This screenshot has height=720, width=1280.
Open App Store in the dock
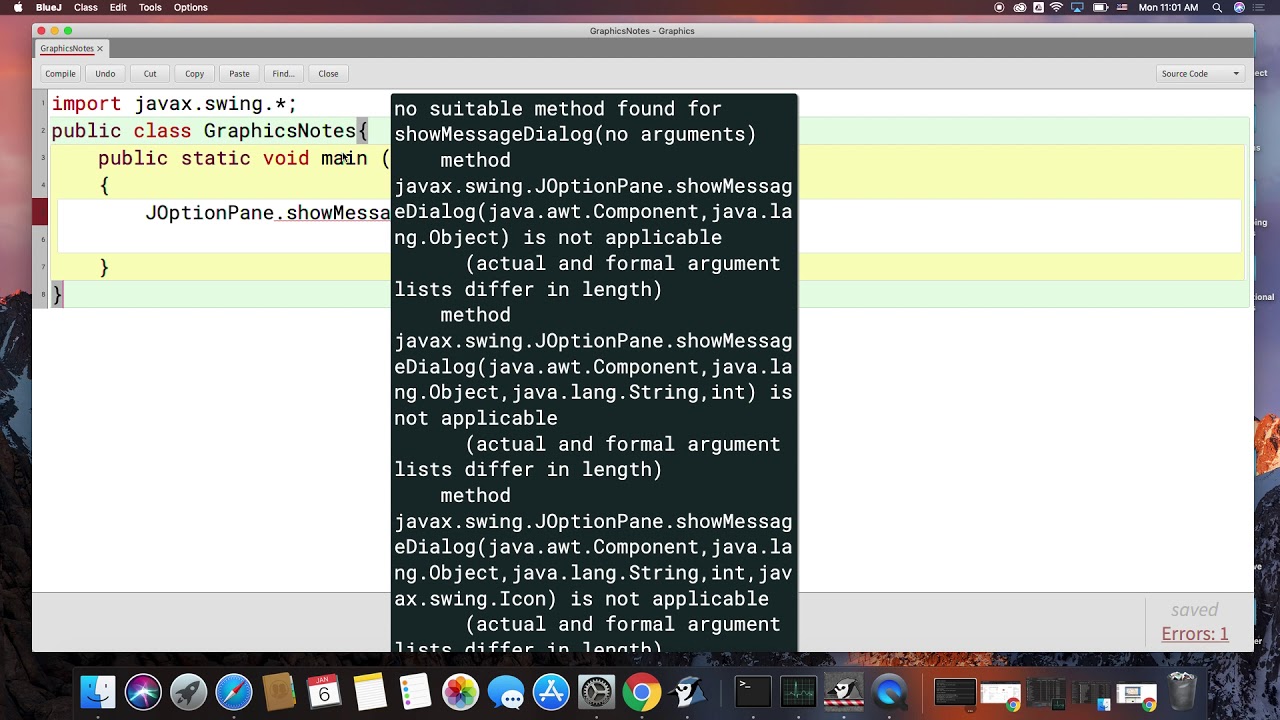tap(551, 692)
